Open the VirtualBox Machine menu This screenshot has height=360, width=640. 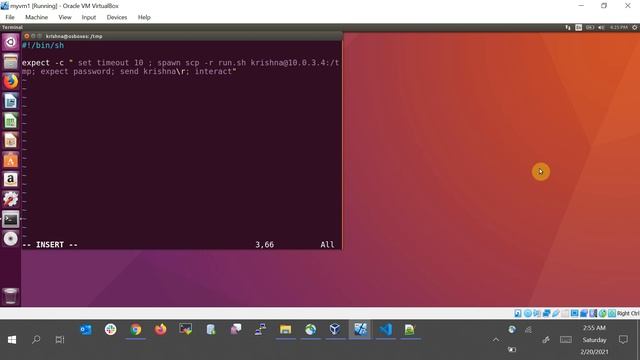click(x=36, y=17)
